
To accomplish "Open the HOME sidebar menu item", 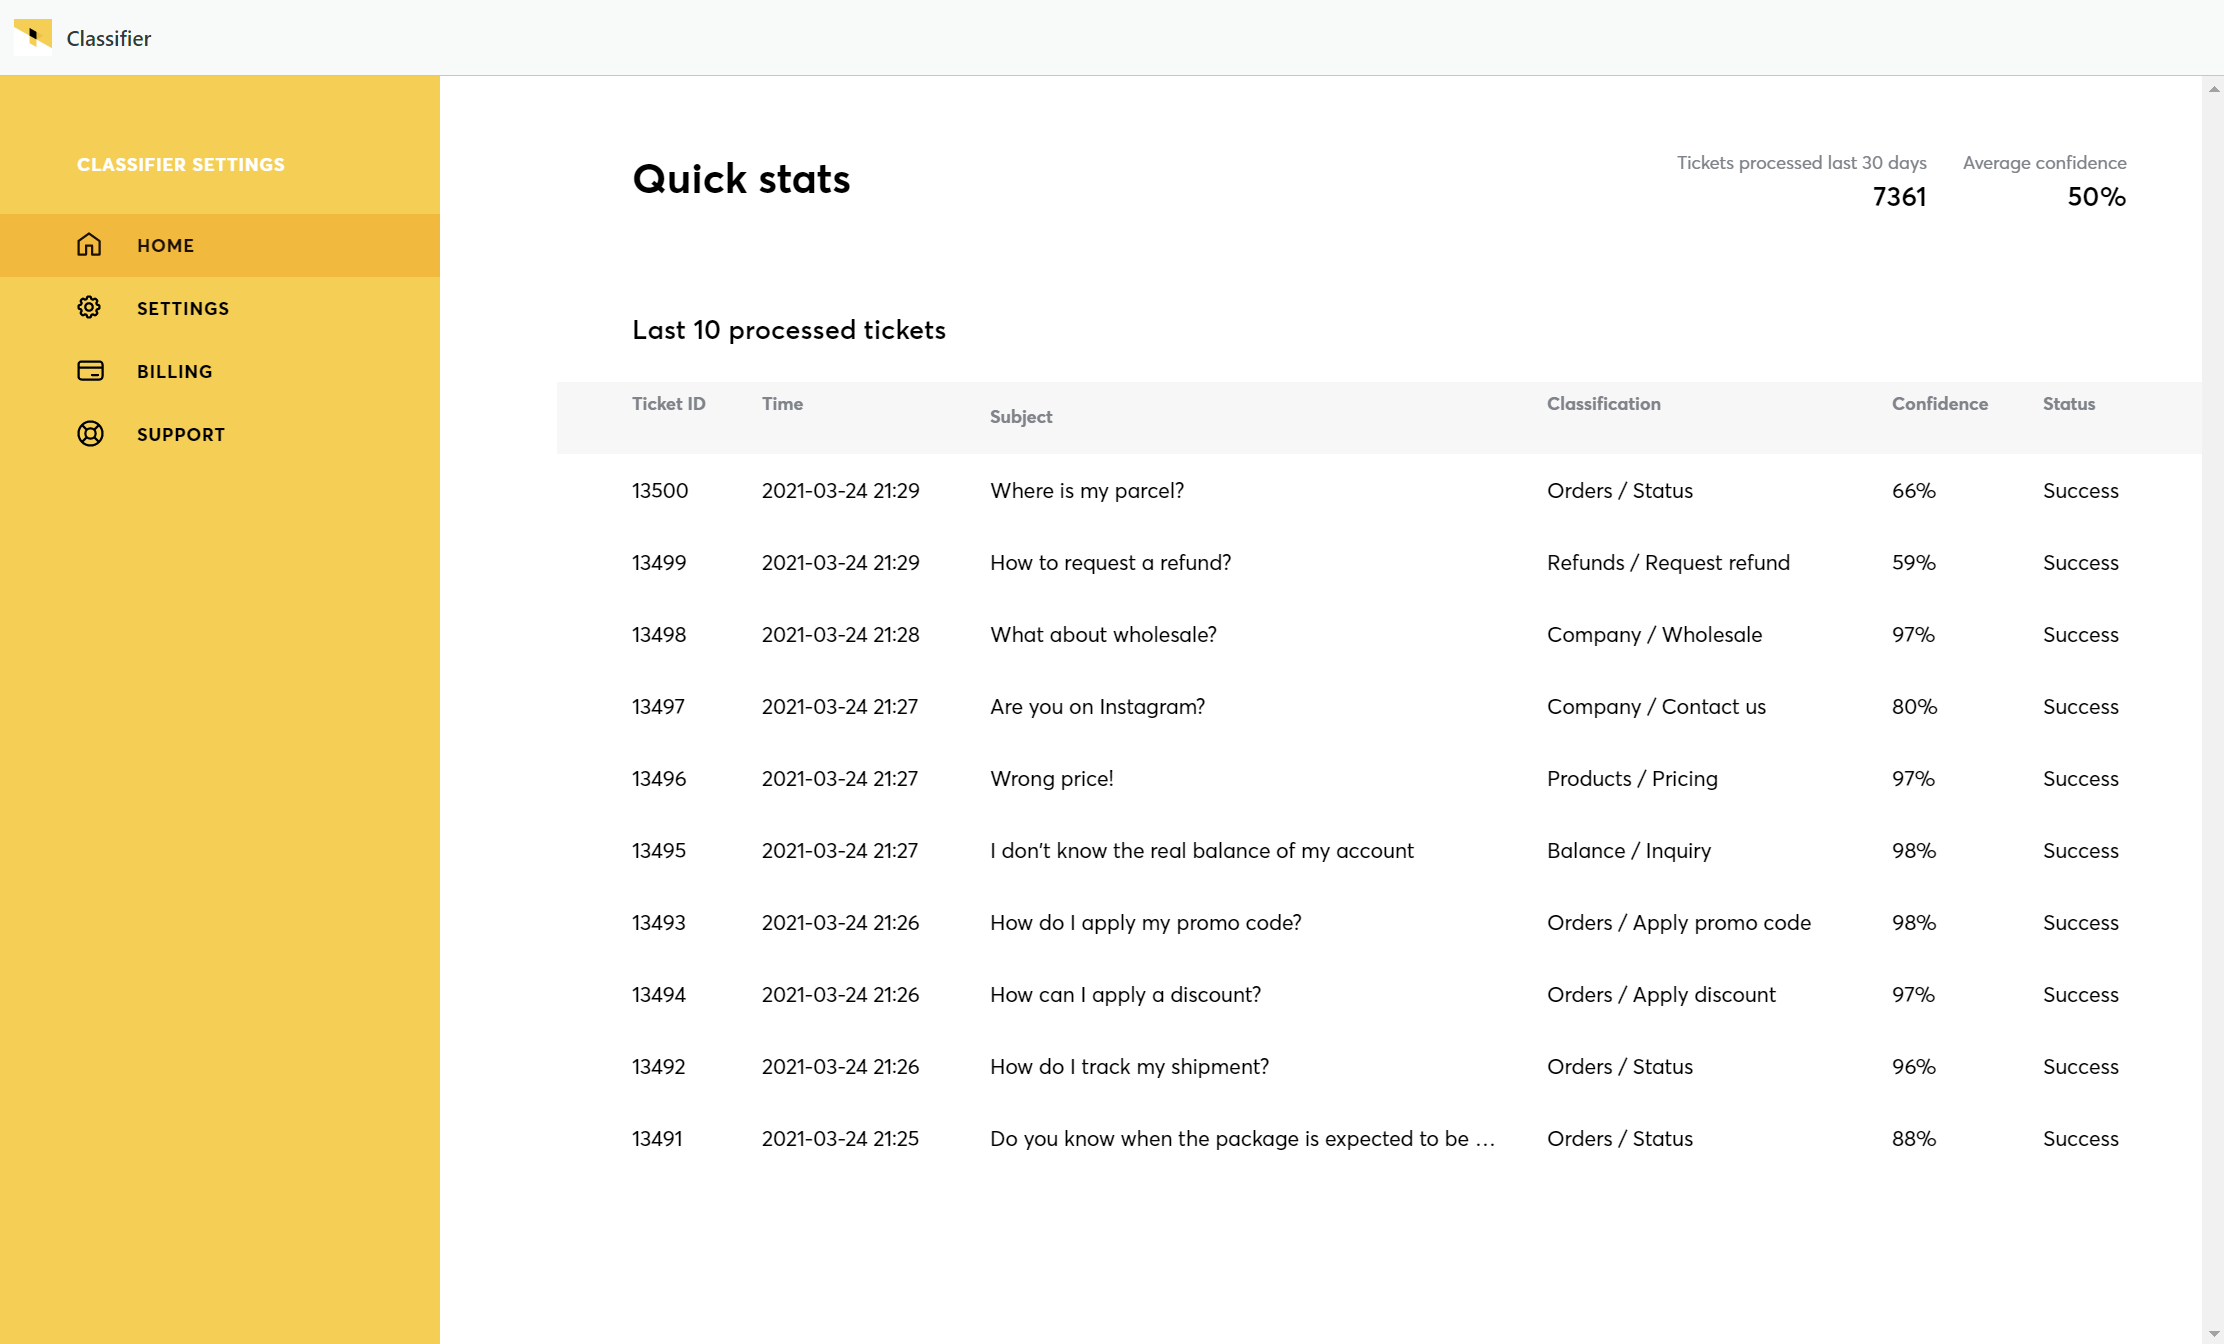I will pyautogui.click(x=220, y=245).
